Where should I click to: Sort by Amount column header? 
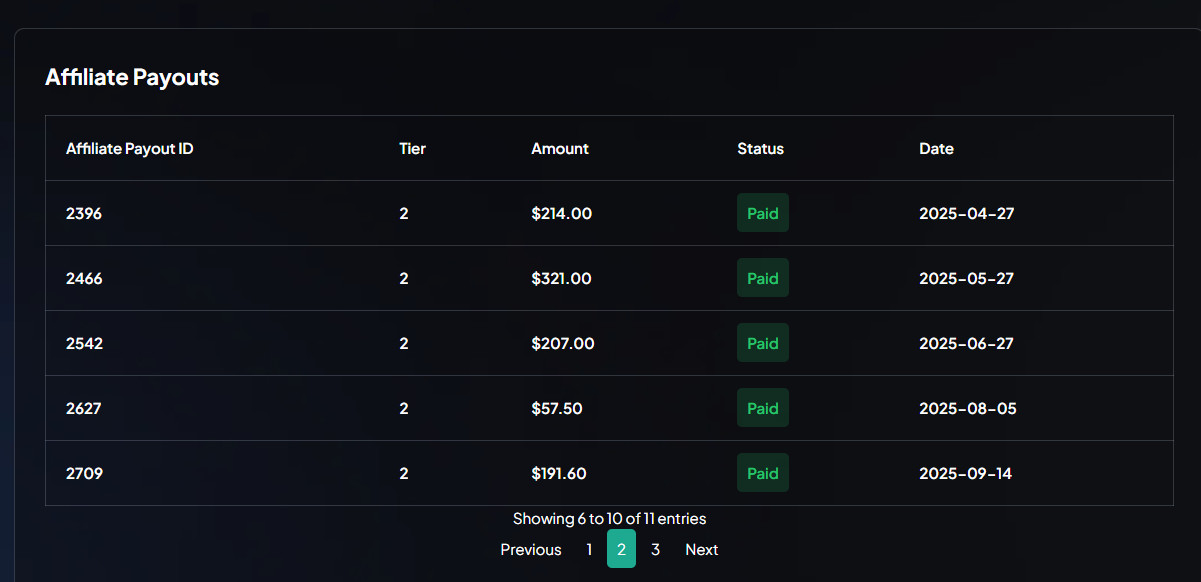point(560,148)
